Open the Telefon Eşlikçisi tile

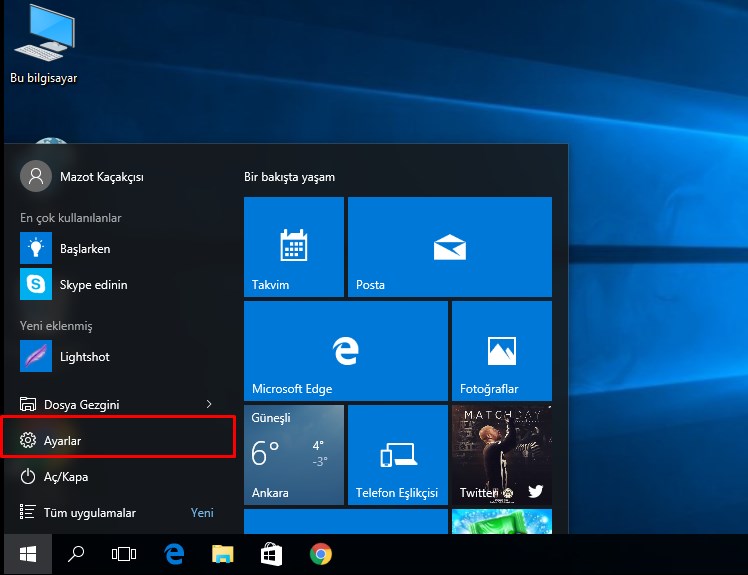397,455
